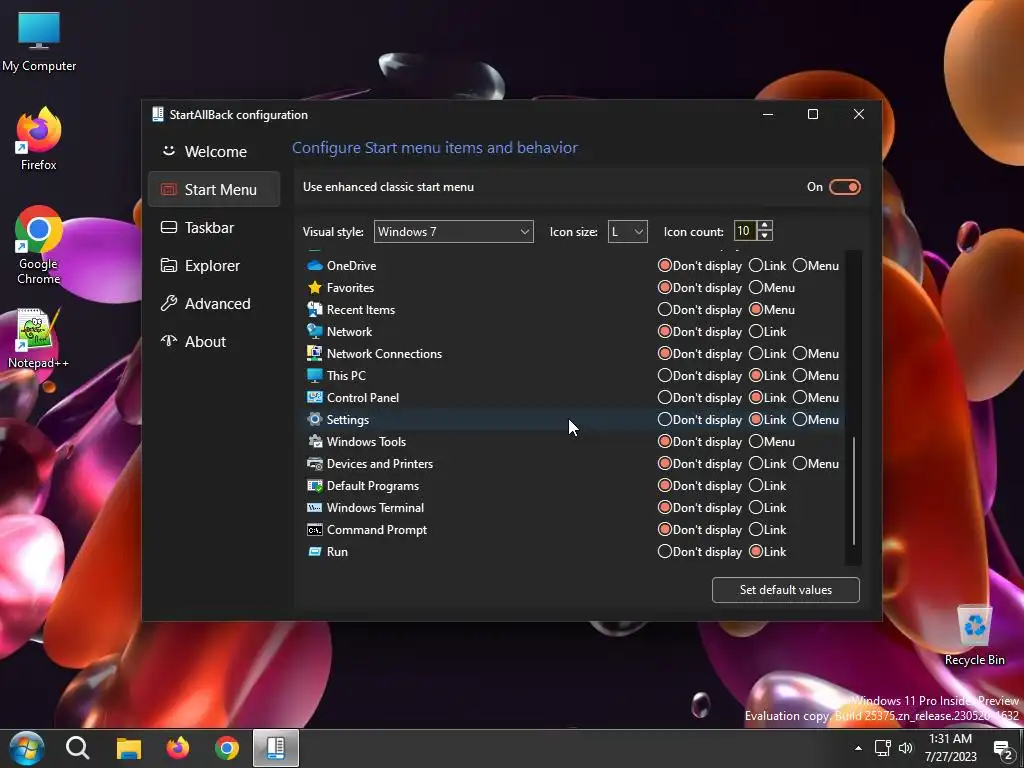
Task: Launch Firefox from the taskbar
Action: click(x=178, y=748)
